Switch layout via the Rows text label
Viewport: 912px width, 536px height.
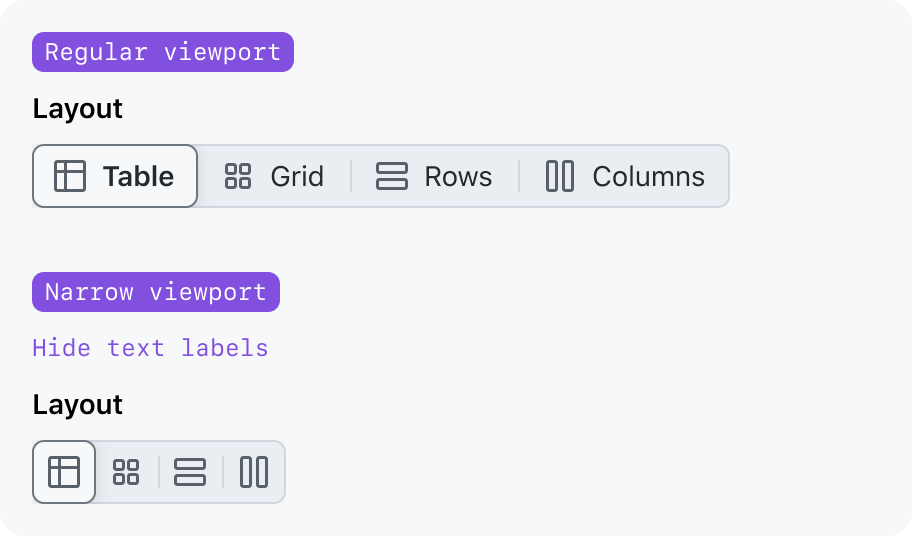(x=458, y=176)
